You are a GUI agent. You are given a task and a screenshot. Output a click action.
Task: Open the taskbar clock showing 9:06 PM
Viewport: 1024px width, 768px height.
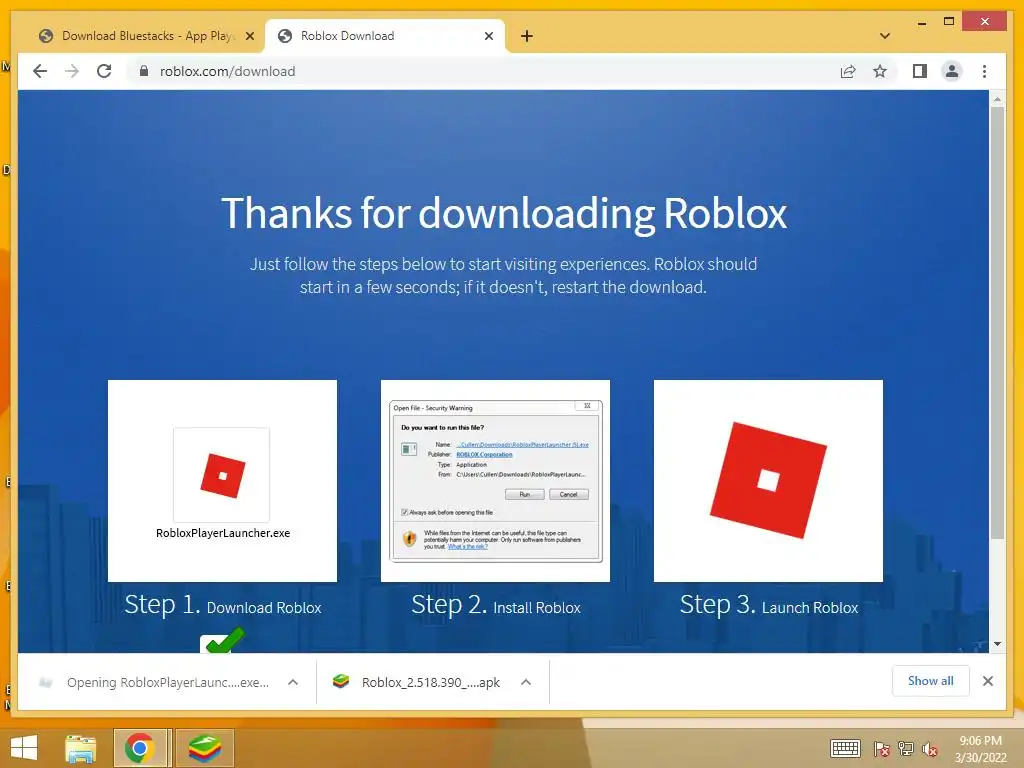[980, 749]
